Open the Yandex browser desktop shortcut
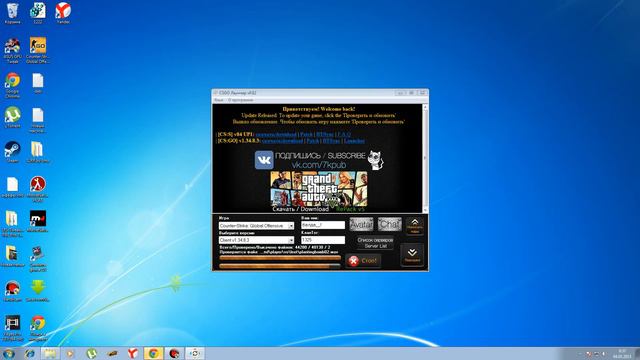Screen dimensions: 640x360 click(63, 12)
